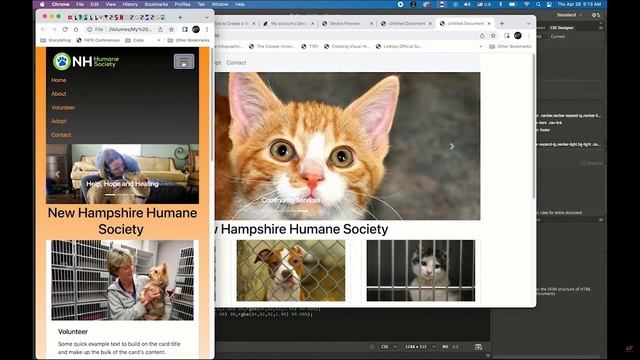Image resolution: width=640 pixels, height=360 pixels.
Task: Add a new tab in the front Chrome window
Action: (x=180, y=18)
